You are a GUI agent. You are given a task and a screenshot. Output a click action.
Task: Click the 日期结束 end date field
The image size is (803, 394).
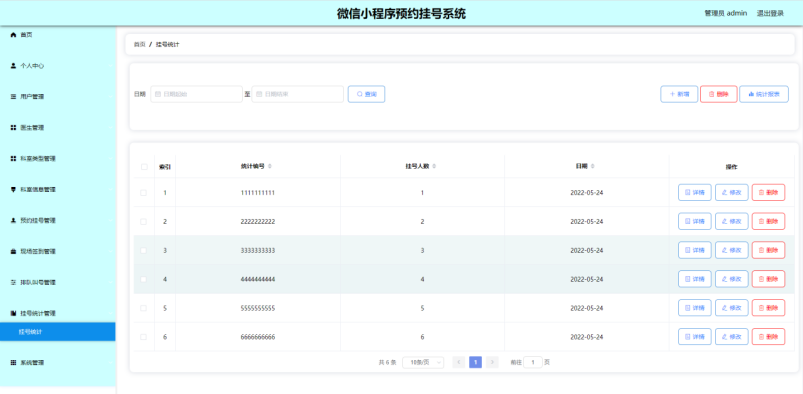tap(298, 94)
